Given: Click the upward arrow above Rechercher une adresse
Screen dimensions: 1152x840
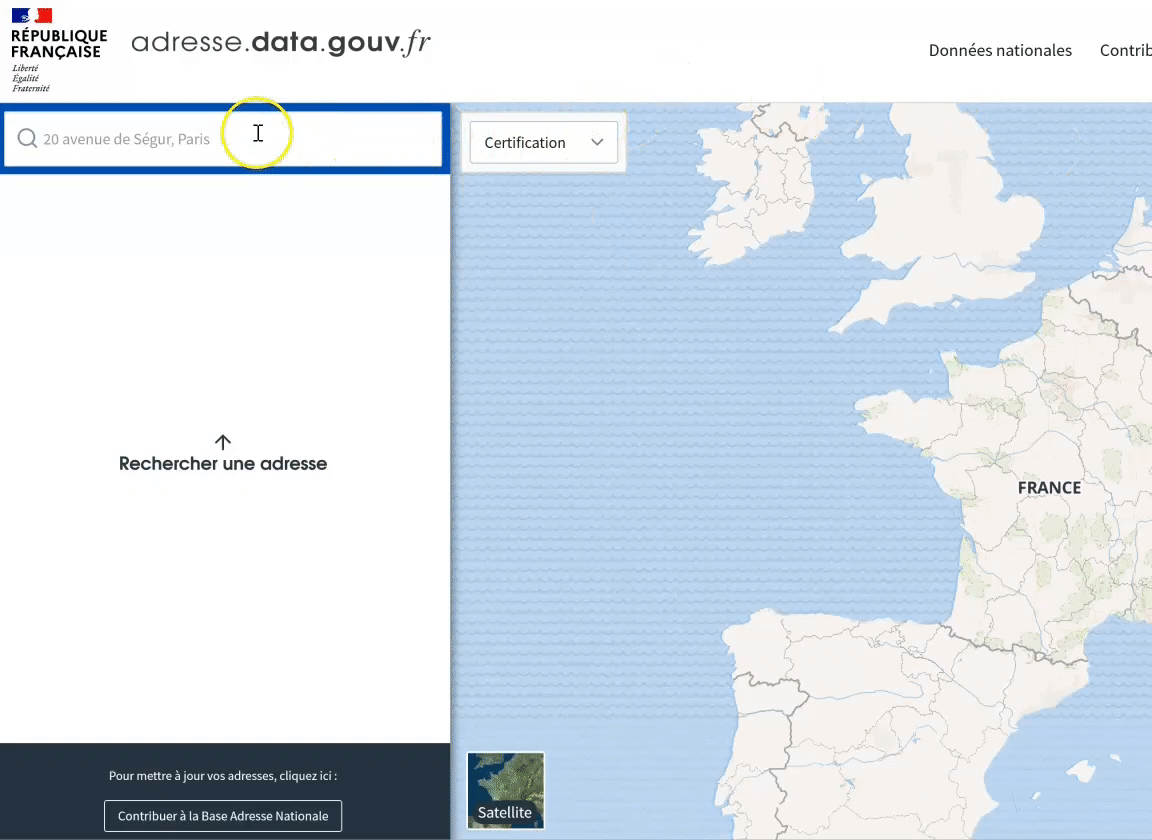Looking at the screenshot, I should click(223, 441).
